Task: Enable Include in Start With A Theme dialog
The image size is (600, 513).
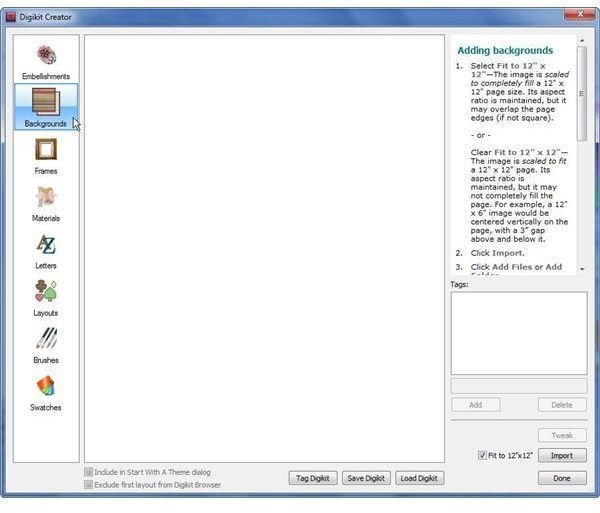Action: coord(88,472)
